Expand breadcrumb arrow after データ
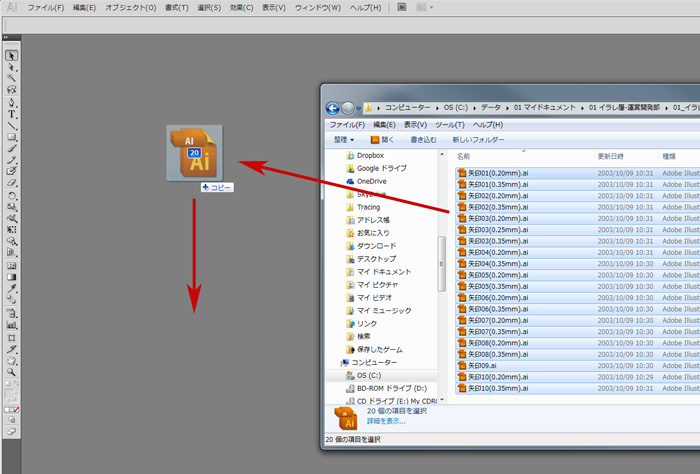Screen dimensions: 700x474 point(508,108)
